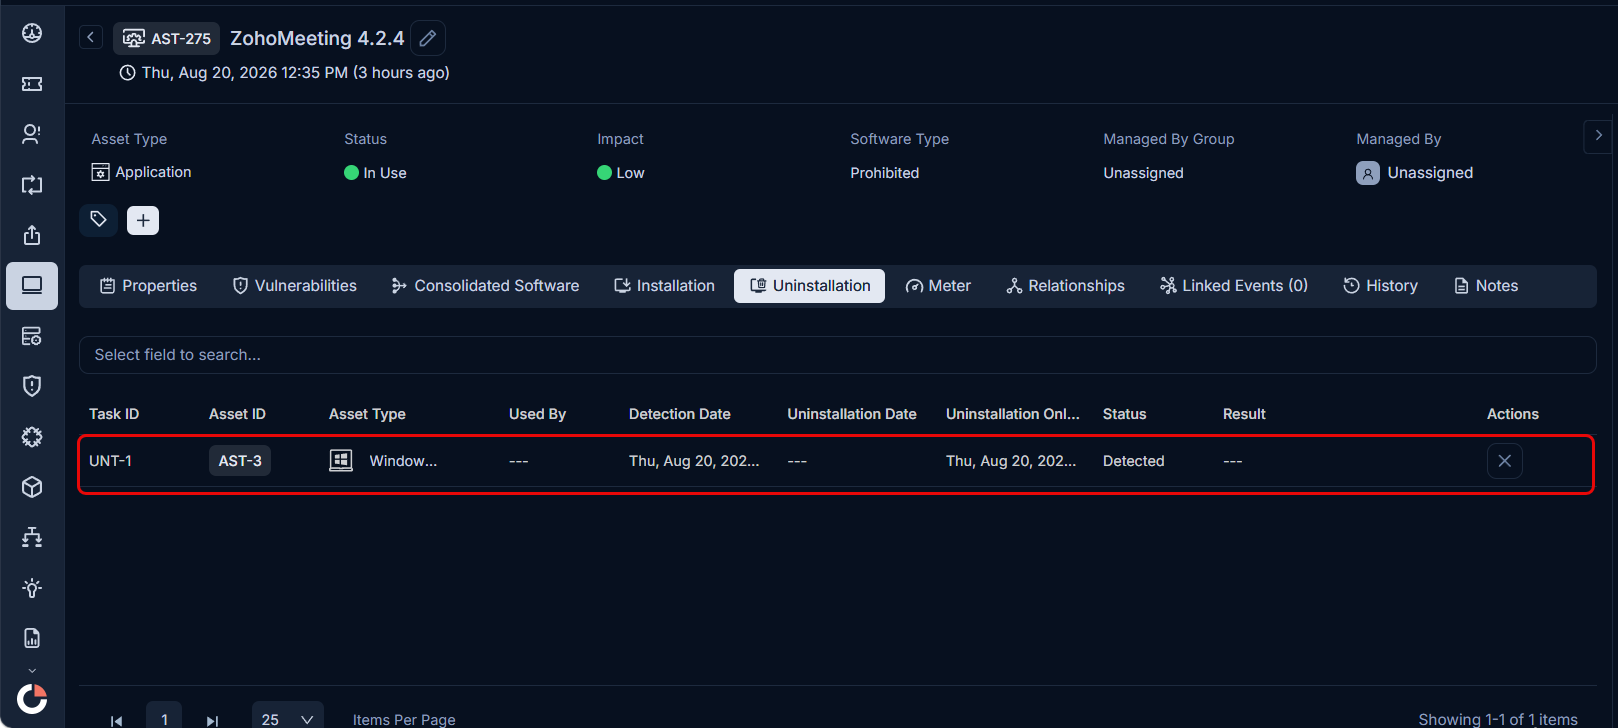Click the Task ID column header
The height and width of the screenshot is (728, 1618).
coord(114,414)
